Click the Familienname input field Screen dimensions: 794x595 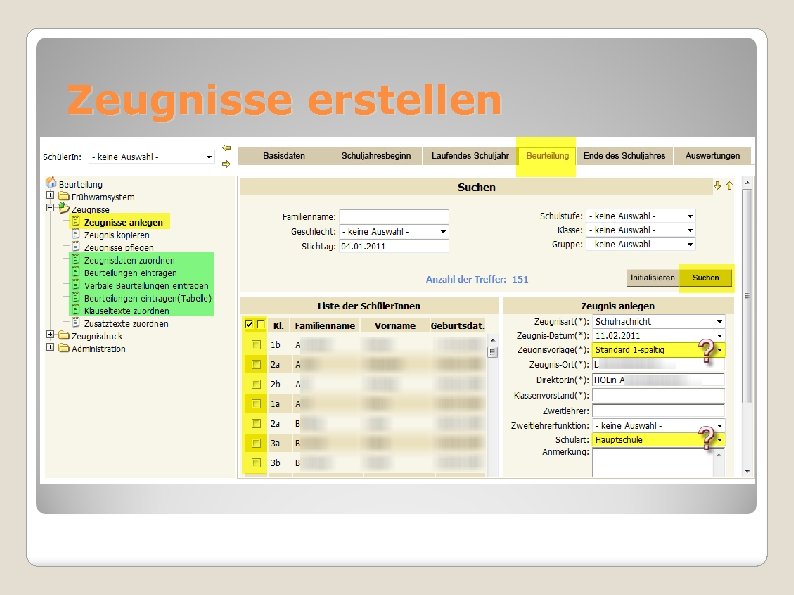tap(394, 217)
